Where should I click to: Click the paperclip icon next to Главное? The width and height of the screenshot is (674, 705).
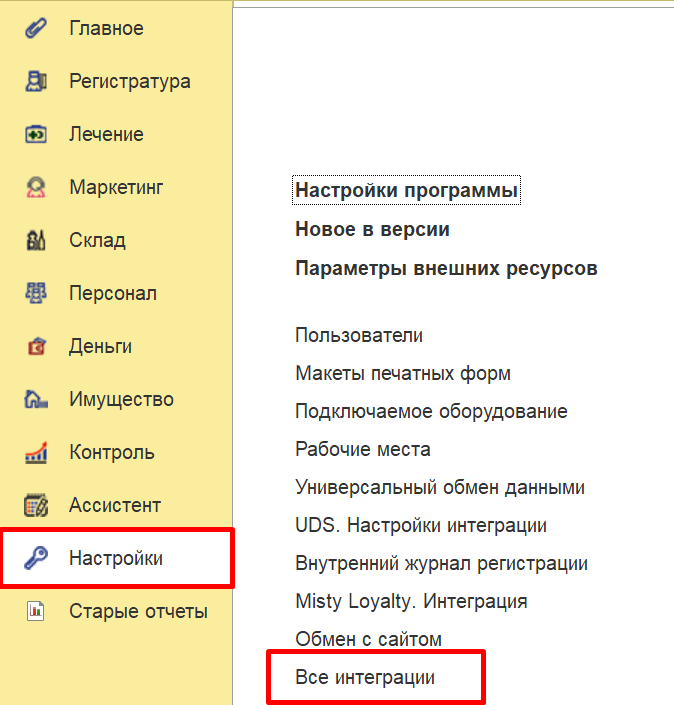36,28
